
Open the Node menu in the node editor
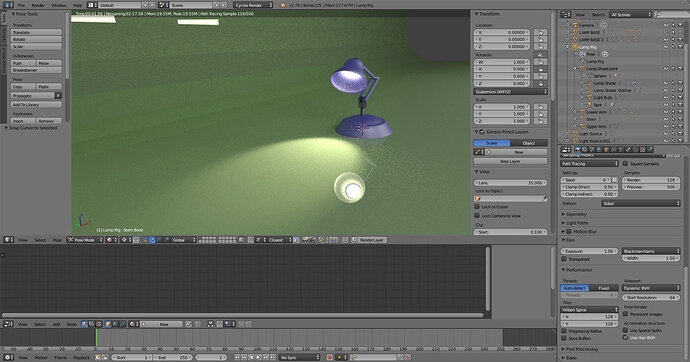coord(71,324)
